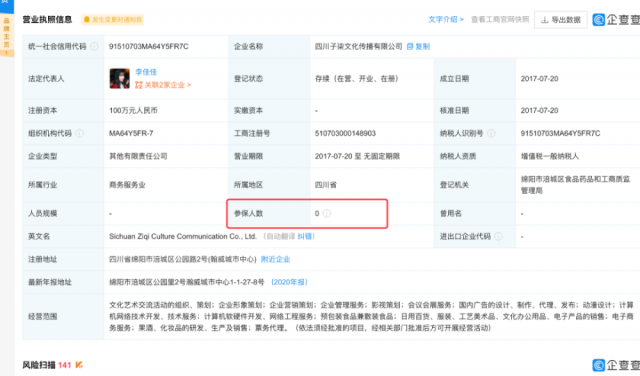Screen dimensions: 640x376
Task: Select credit code 91510703MA64Y5FR7C in first row
Action: pyautogui.click(x=149, y=47)
